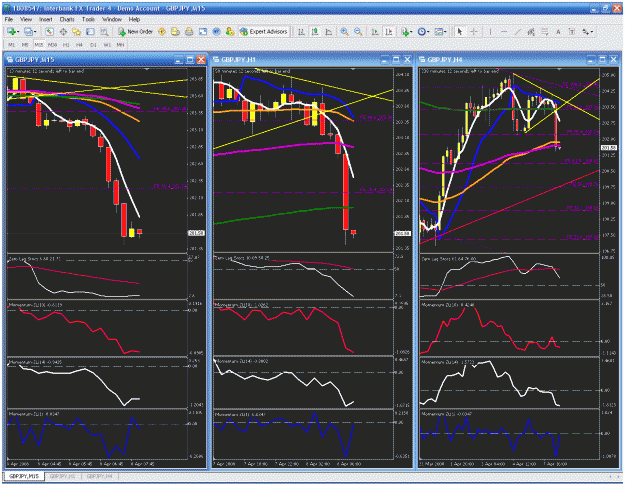
Task: Switch timeframe to H4
Action: (x=79, y=45)
